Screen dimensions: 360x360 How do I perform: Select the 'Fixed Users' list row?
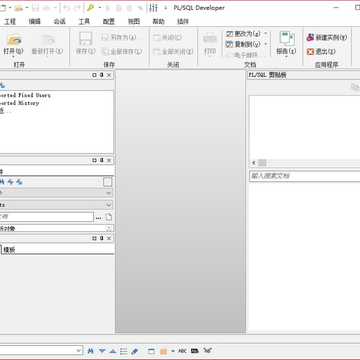click(x=25, y=95)
